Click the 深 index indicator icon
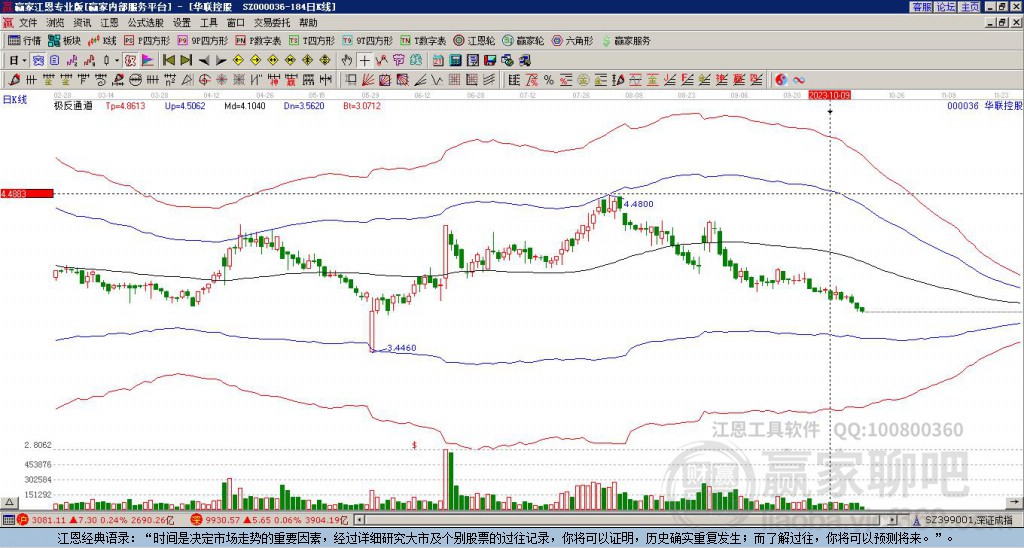 (195, 520)
